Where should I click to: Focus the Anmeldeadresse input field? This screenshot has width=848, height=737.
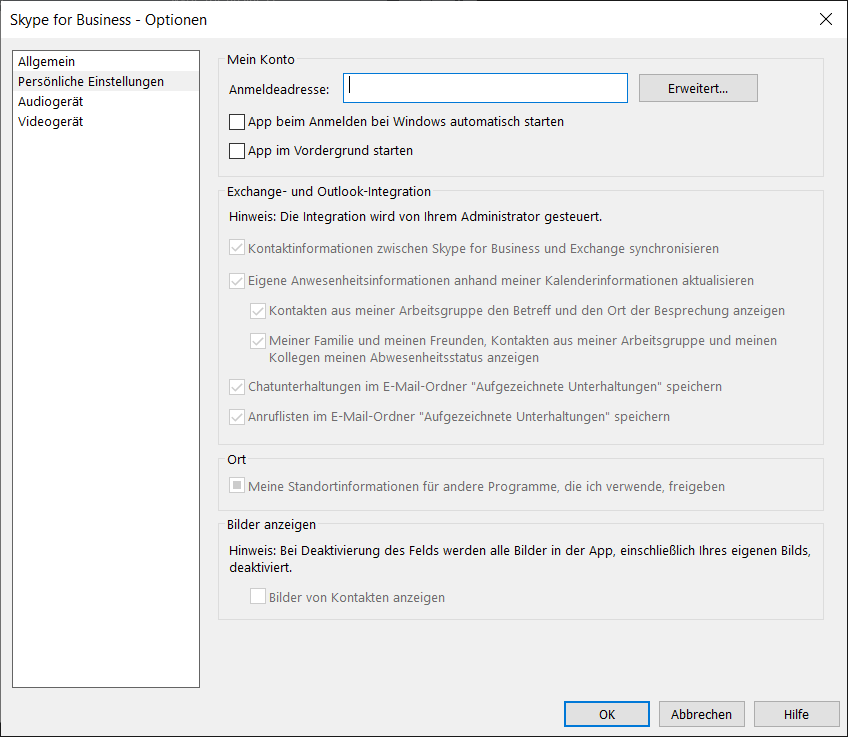pyautogui.click(x=485, y=88)
